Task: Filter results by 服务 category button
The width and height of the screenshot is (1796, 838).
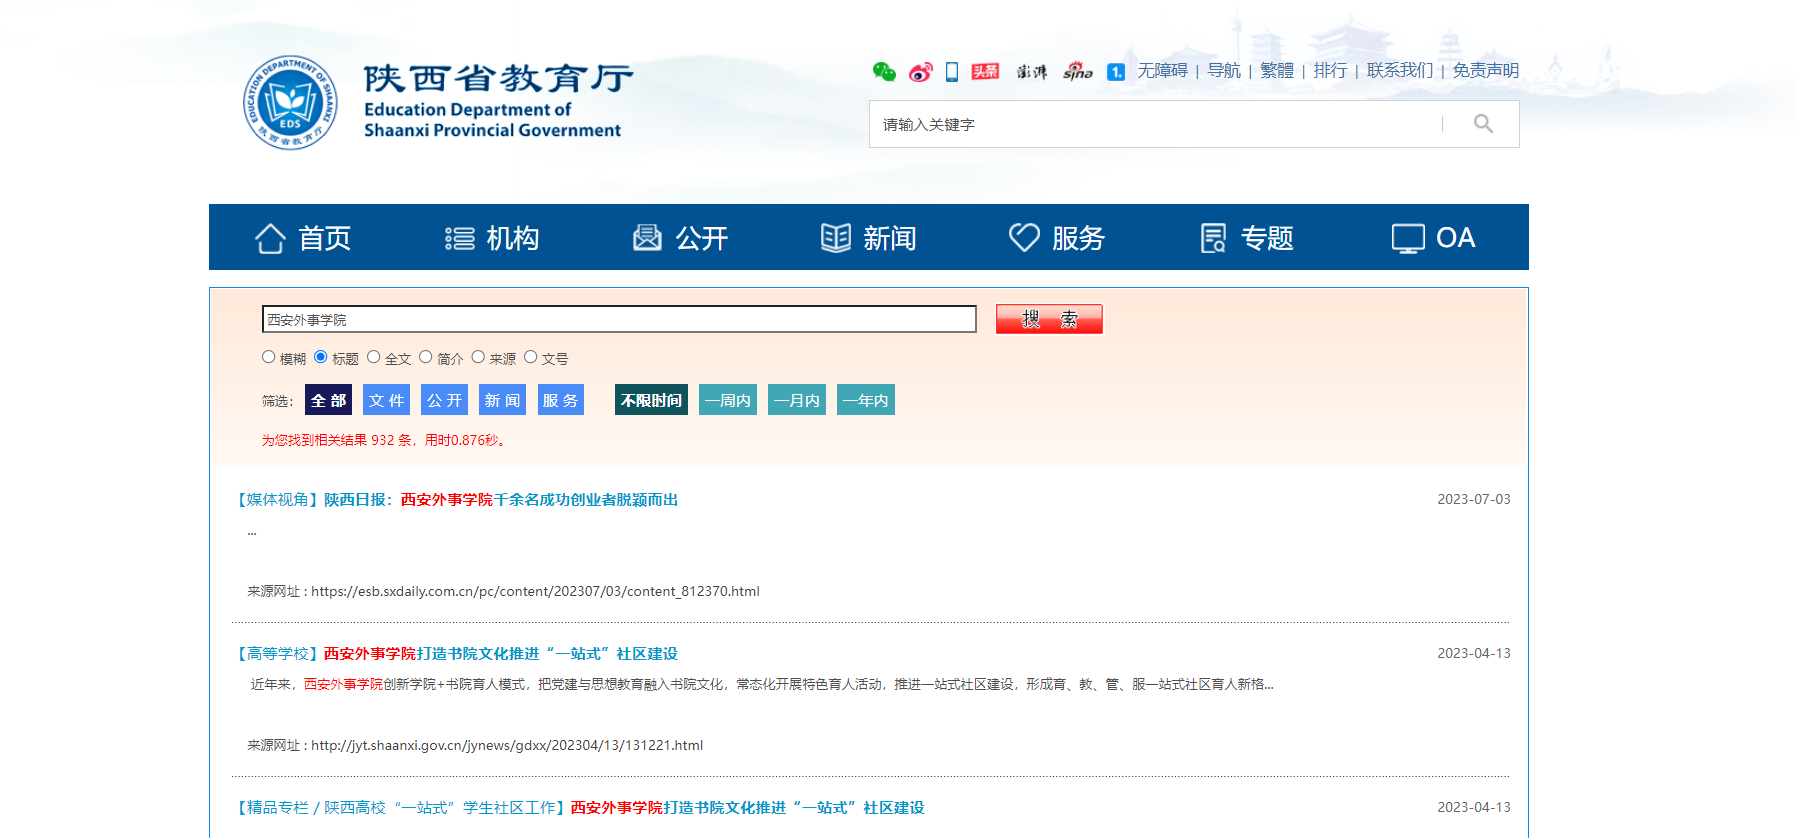Action: tap(560, 400)
